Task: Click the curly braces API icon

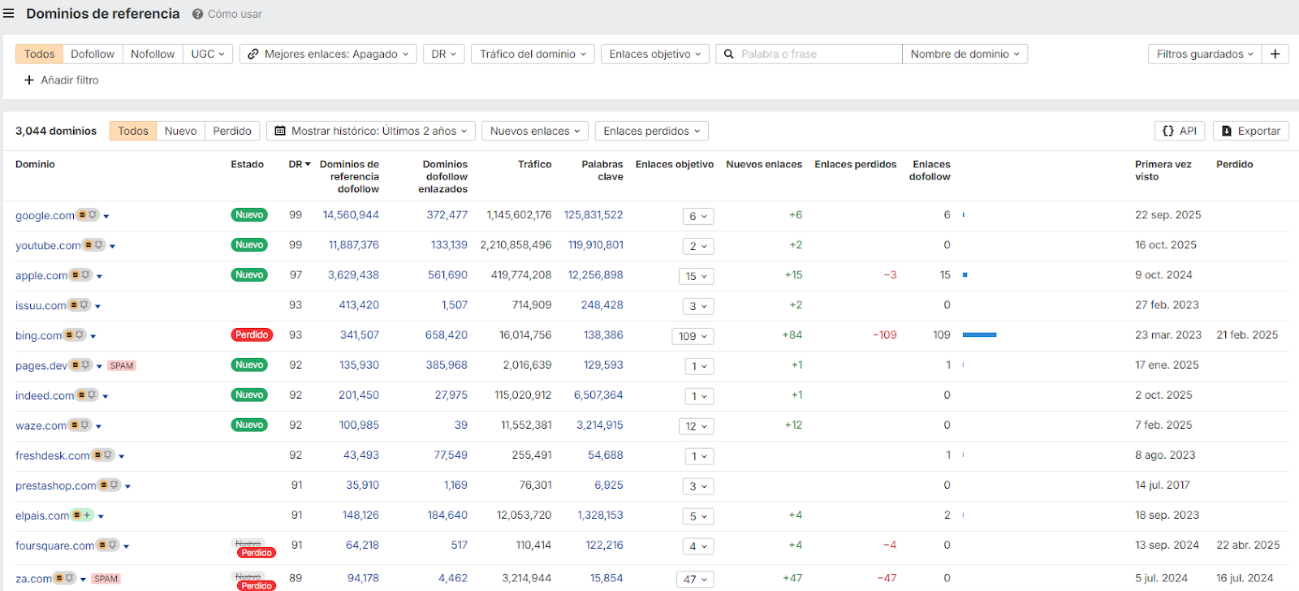Action: tap(1167, 131)
